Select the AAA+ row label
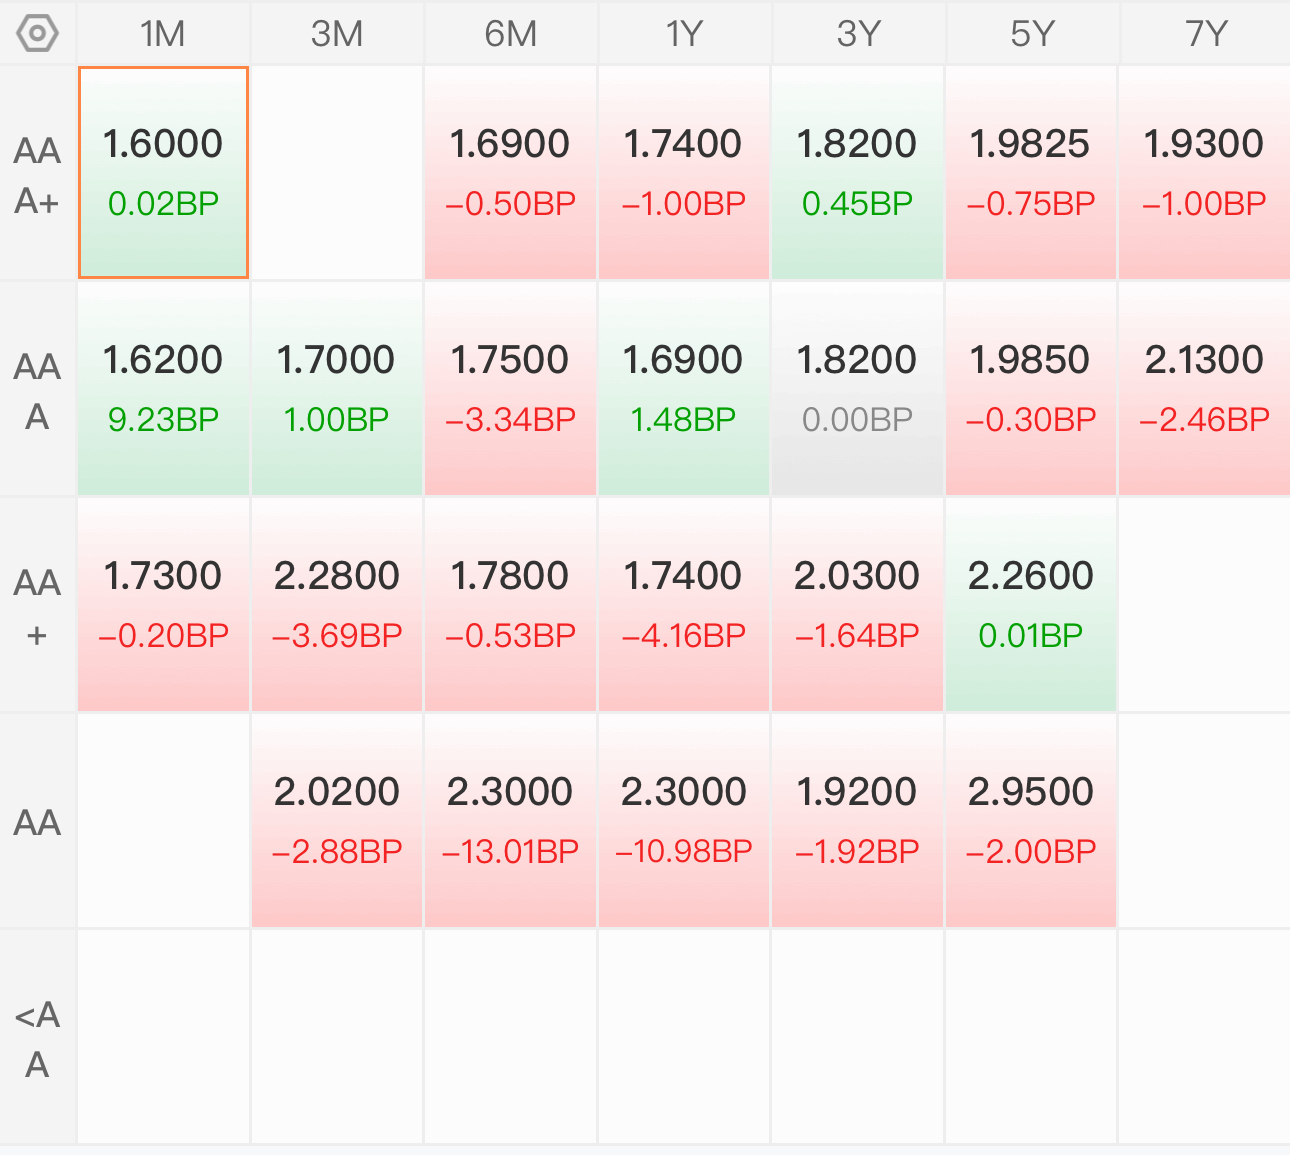The width and height of the screenshot is (1290, 1155). click(37, 173)
